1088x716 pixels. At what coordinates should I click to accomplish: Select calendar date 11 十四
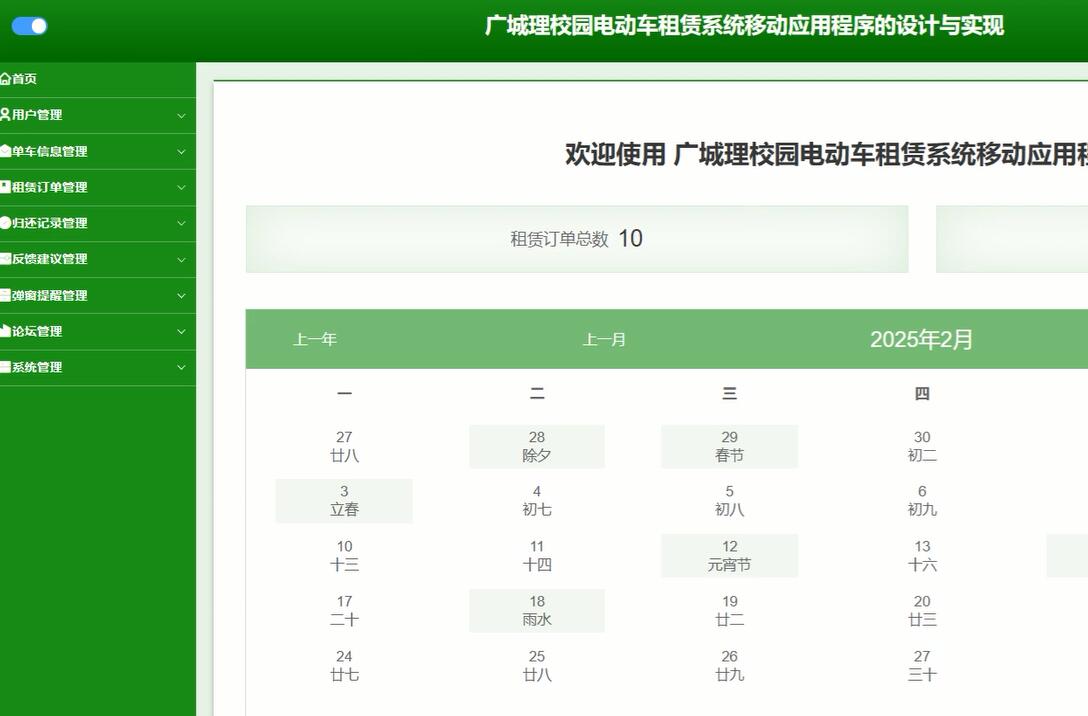tap(537, 556)
